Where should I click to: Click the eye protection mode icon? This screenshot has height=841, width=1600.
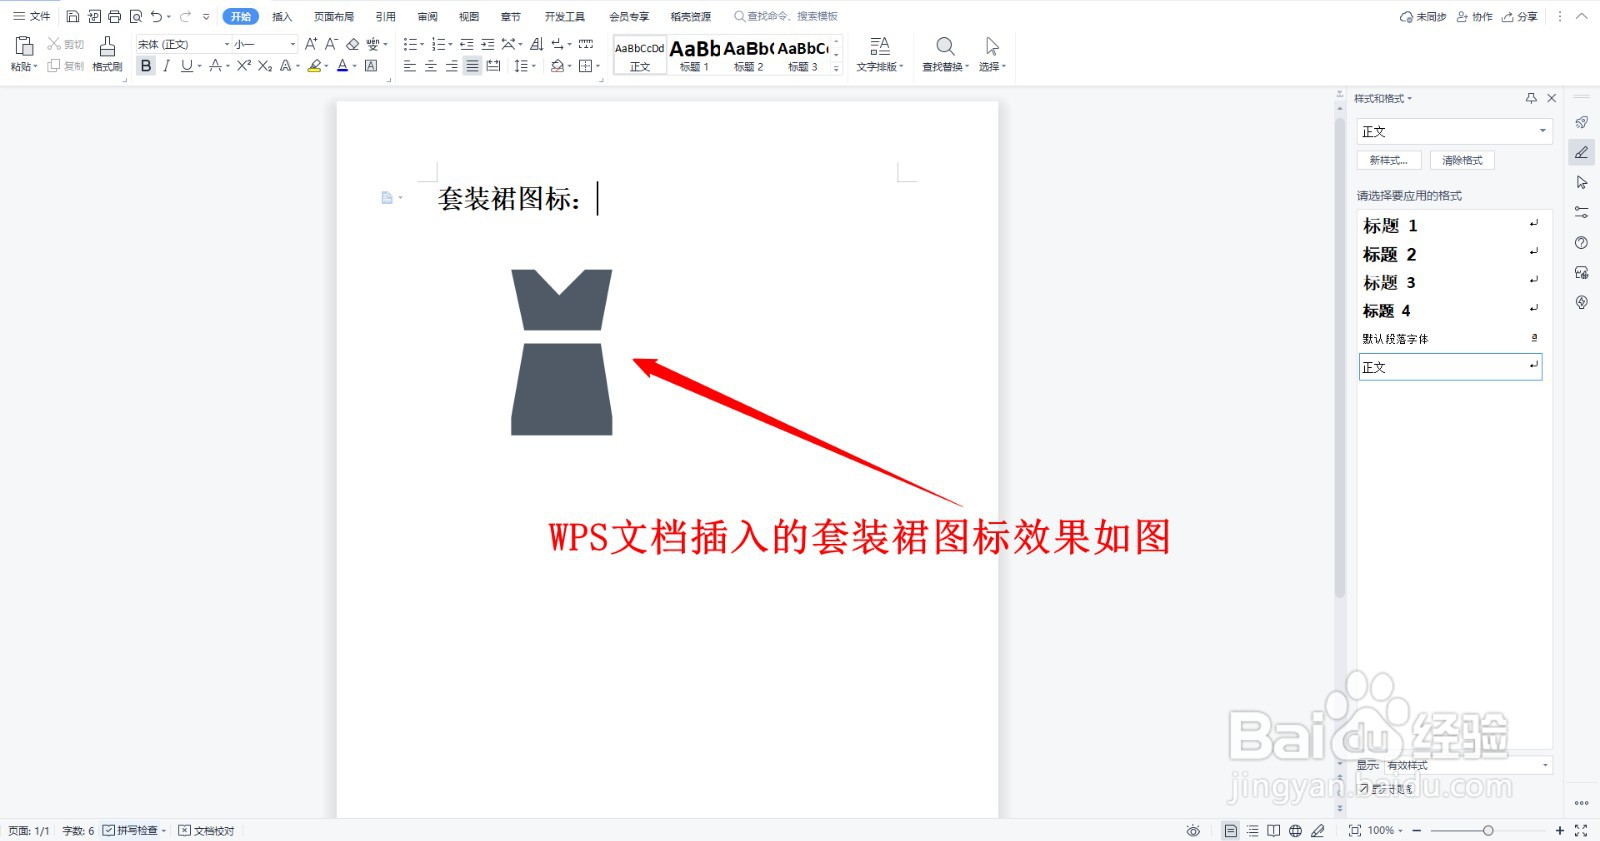pos(1193,830)
